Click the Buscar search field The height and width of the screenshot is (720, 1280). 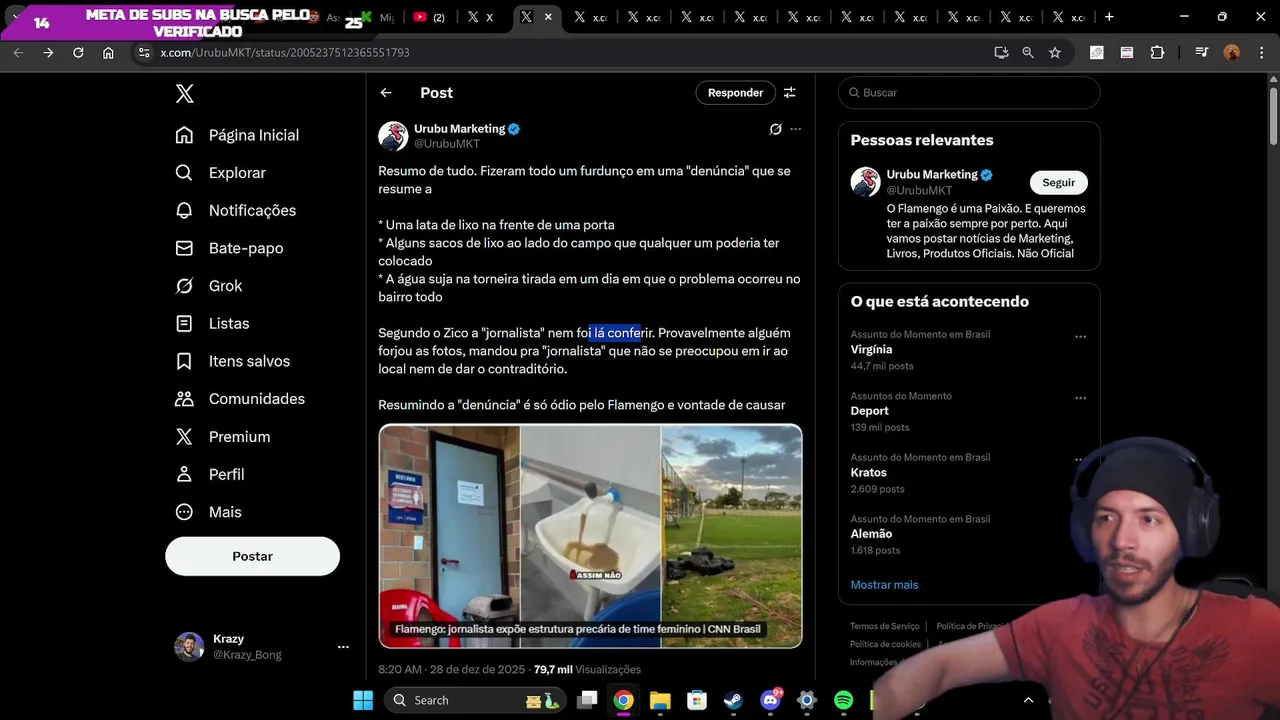click(969, 93)
